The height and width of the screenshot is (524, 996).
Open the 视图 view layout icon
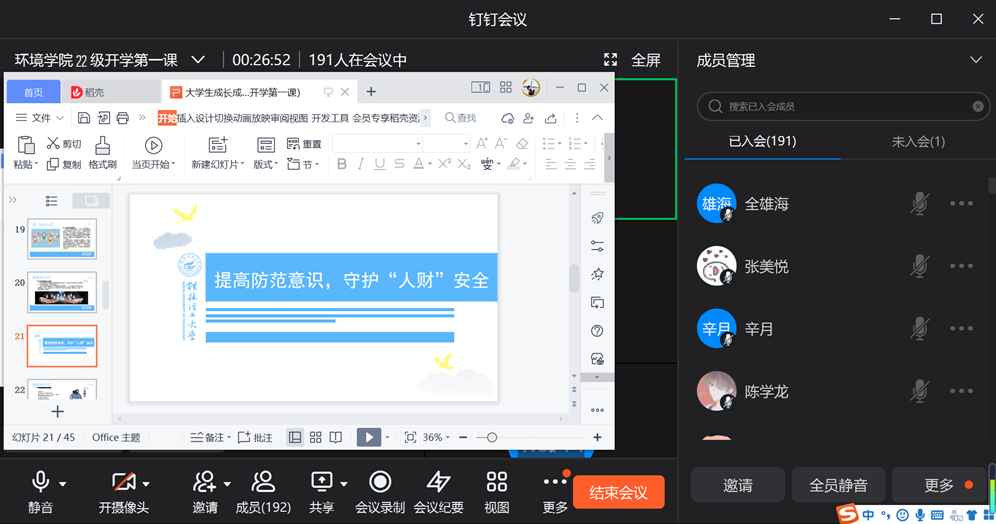[x=497, y=484]
